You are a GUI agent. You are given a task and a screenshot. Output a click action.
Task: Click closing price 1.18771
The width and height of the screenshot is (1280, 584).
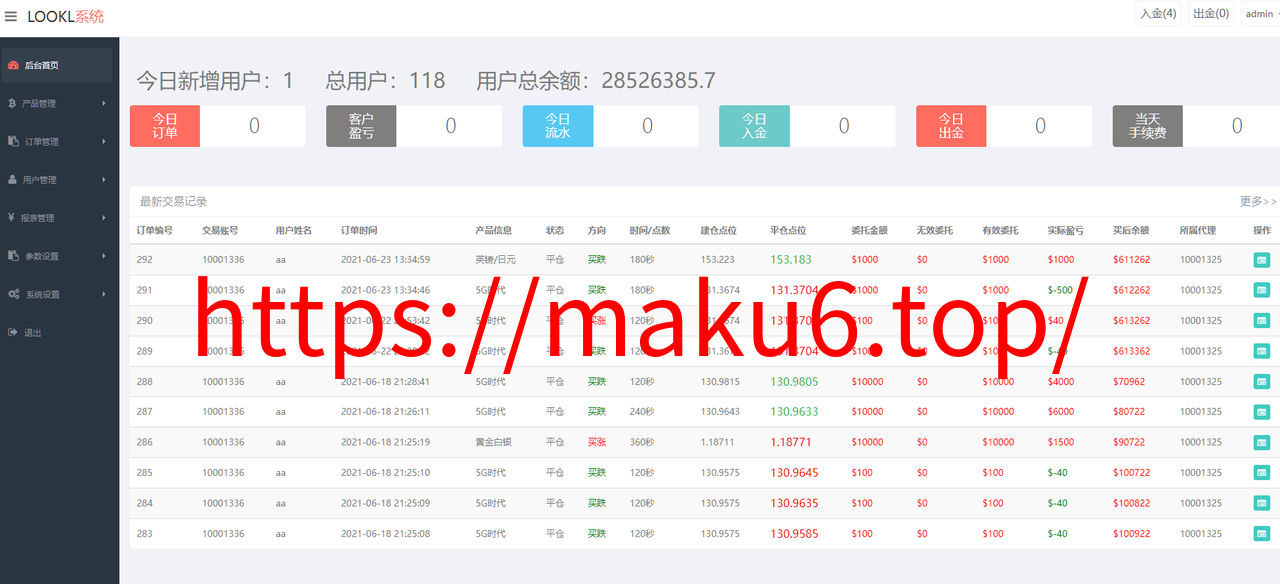[x=791, y=442]
